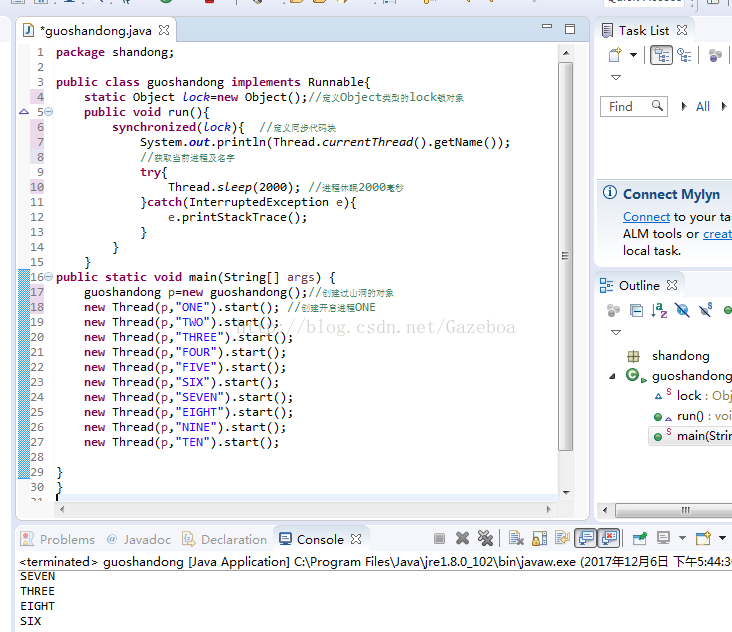Click Clear Console icon
Viewport: 732px width, 632px height.
tap(515, 539)
